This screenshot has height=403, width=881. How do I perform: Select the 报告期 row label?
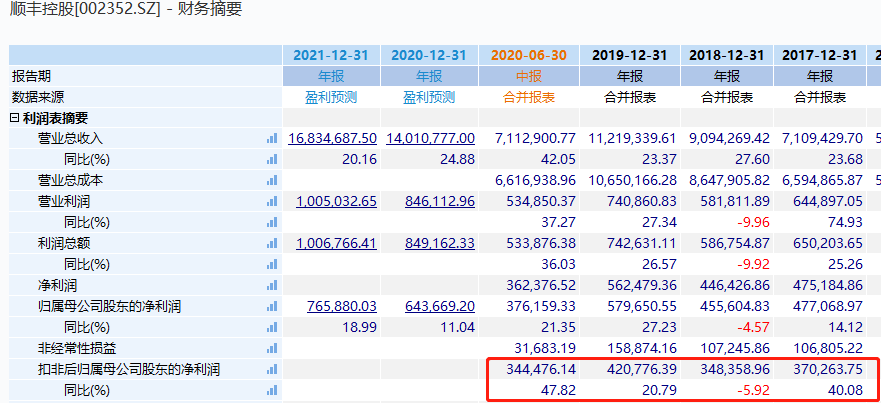[31, 76]
